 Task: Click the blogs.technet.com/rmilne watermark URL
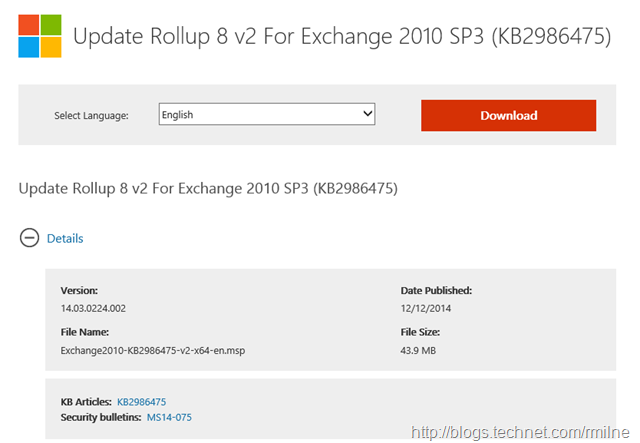(x=520, y=432)
